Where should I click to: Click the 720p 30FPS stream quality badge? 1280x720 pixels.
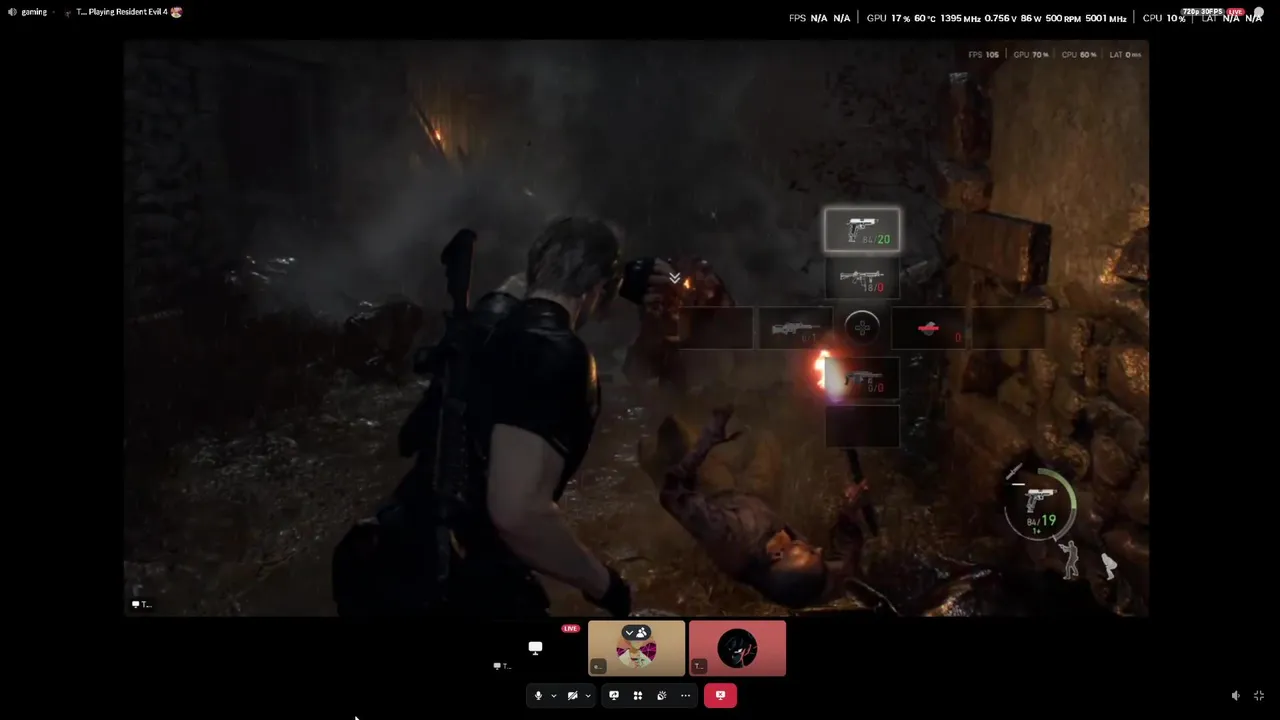[1202, 12]
